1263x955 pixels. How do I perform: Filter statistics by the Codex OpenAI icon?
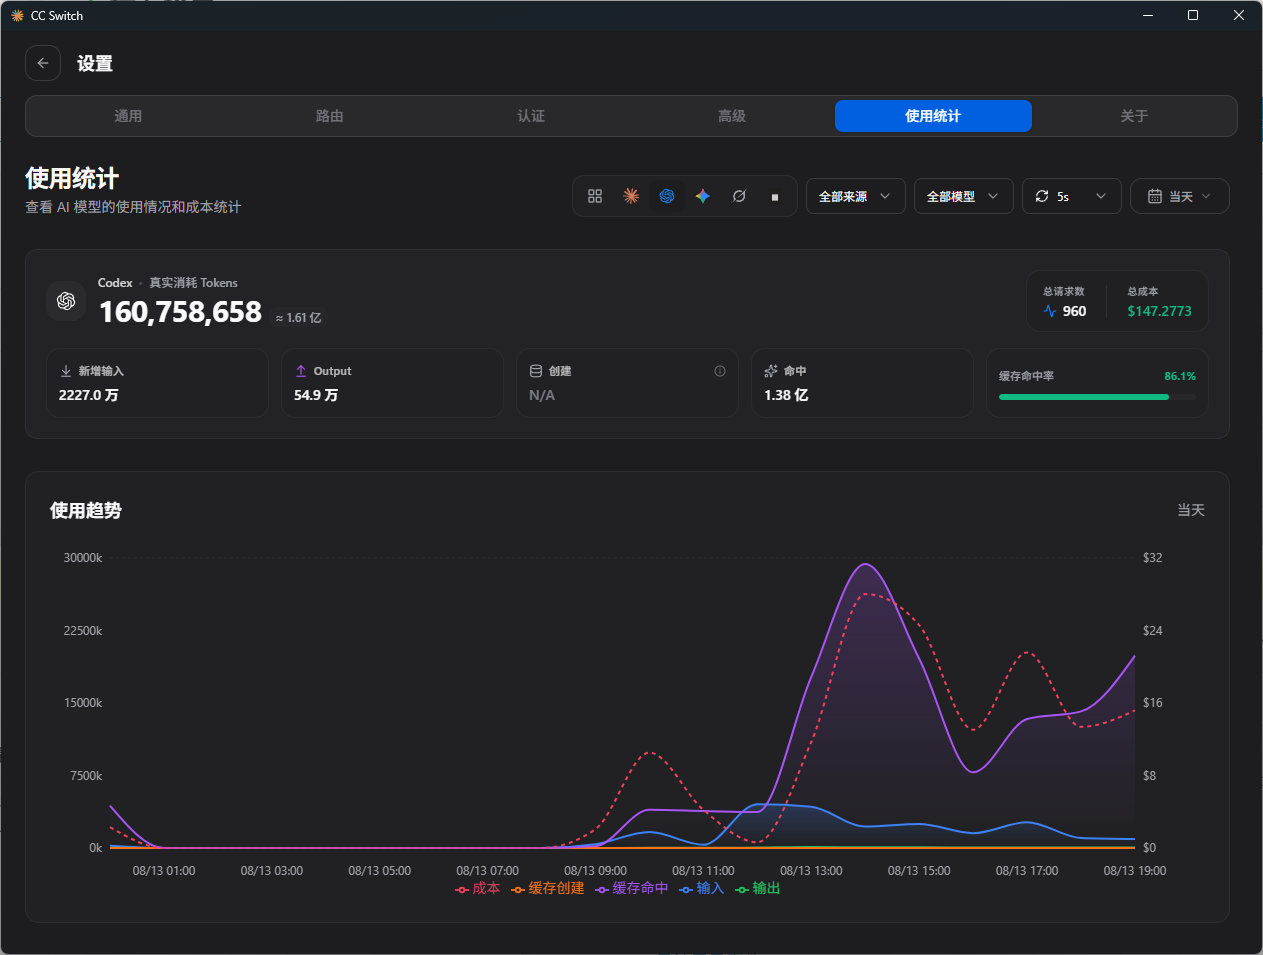click(667, 196)
